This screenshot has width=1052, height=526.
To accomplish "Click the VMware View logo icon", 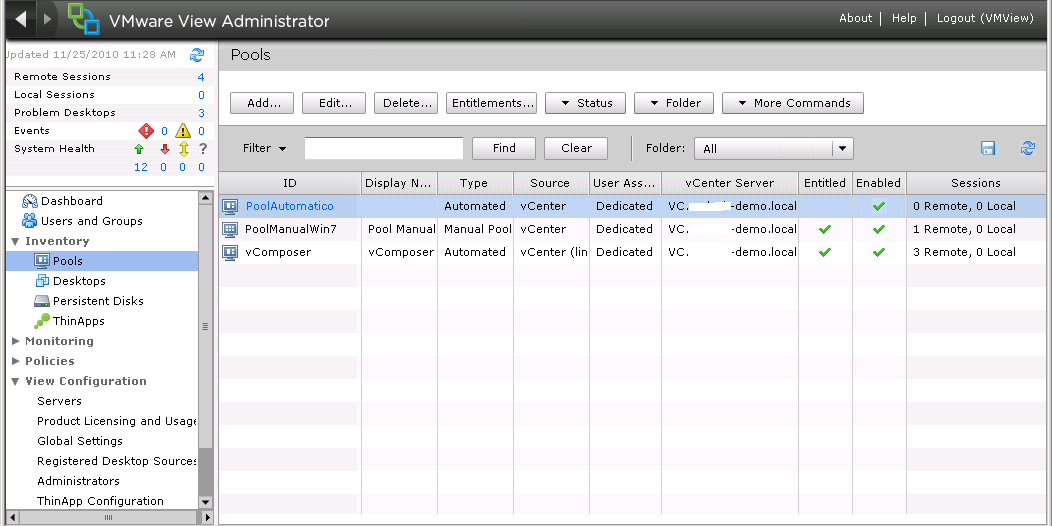I will (85, 18).
